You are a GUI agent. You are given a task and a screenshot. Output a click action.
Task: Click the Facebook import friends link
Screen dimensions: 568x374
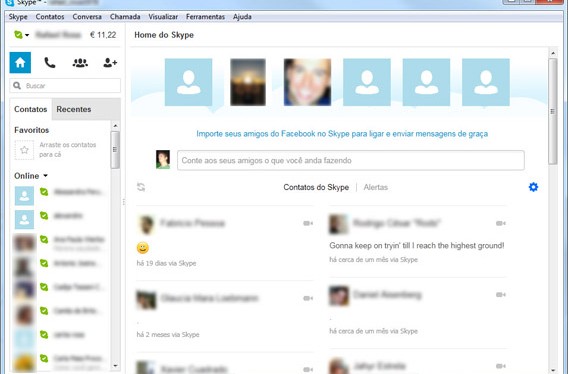[x=342, y=134]
